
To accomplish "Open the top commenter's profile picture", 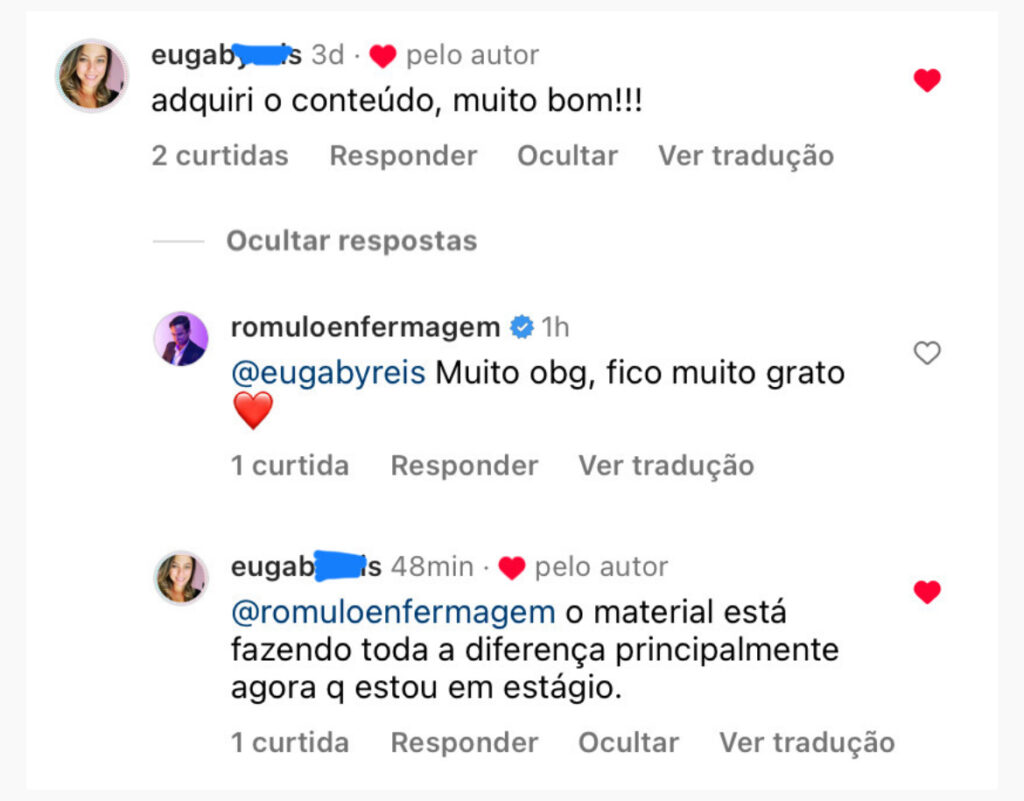I will (92, 75).
